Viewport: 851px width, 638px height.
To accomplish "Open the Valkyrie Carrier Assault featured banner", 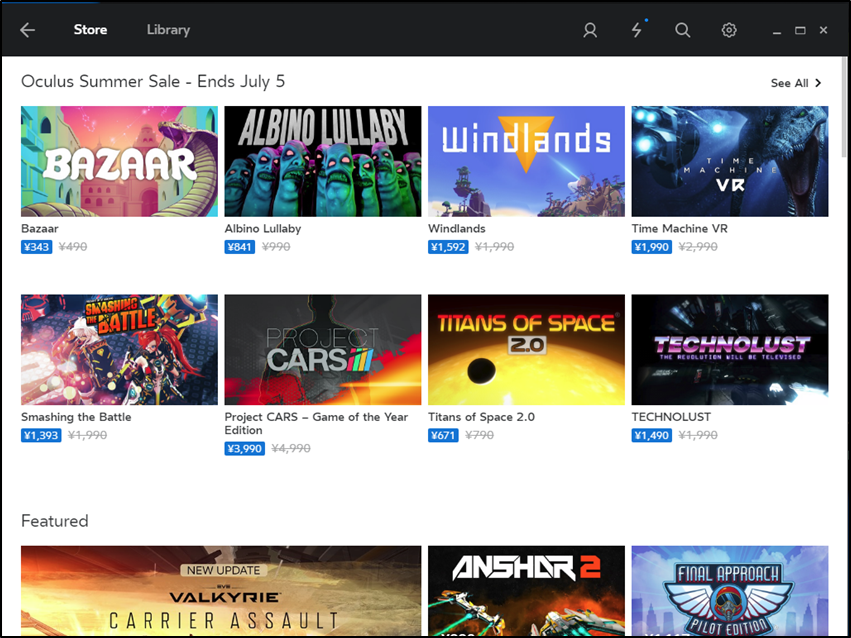I will tap(221, 590).
